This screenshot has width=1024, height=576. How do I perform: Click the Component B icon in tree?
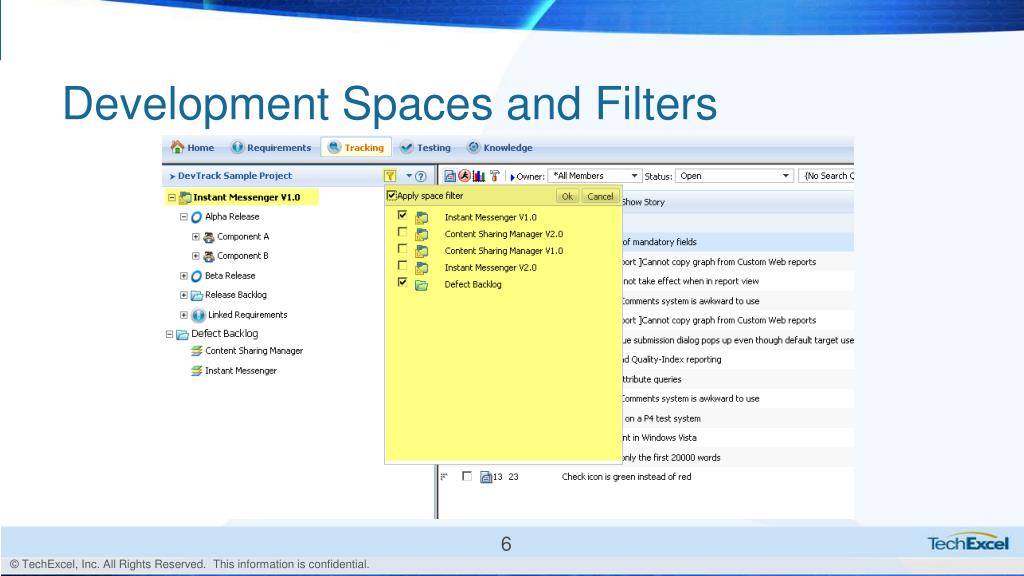click(x=209, y=256)
